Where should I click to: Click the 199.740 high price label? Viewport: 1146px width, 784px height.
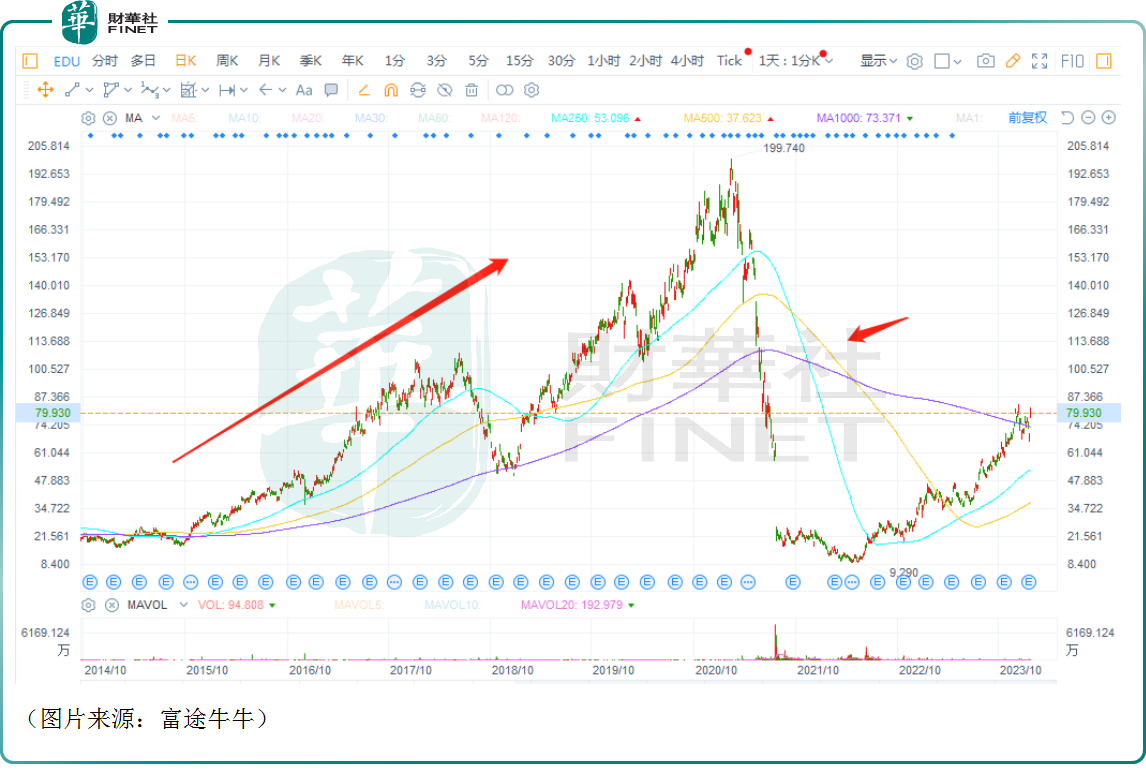(783, 148)
